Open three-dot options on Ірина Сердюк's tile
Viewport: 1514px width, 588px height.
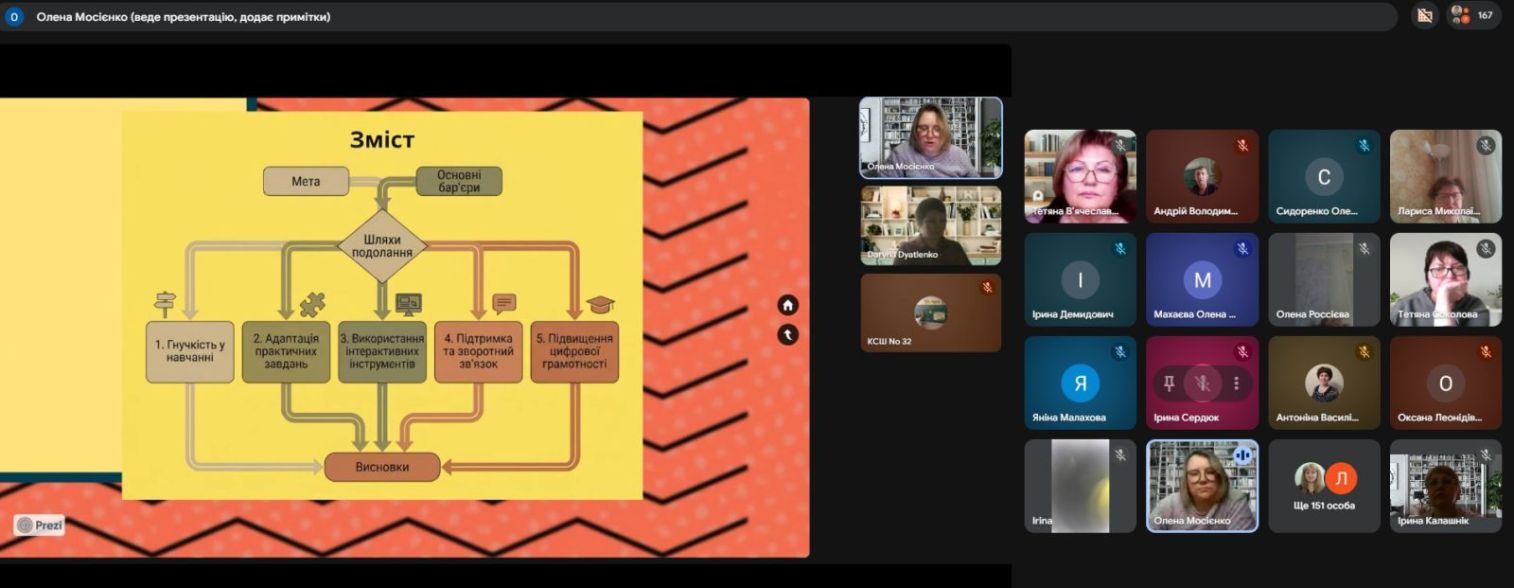(1237, 383)
